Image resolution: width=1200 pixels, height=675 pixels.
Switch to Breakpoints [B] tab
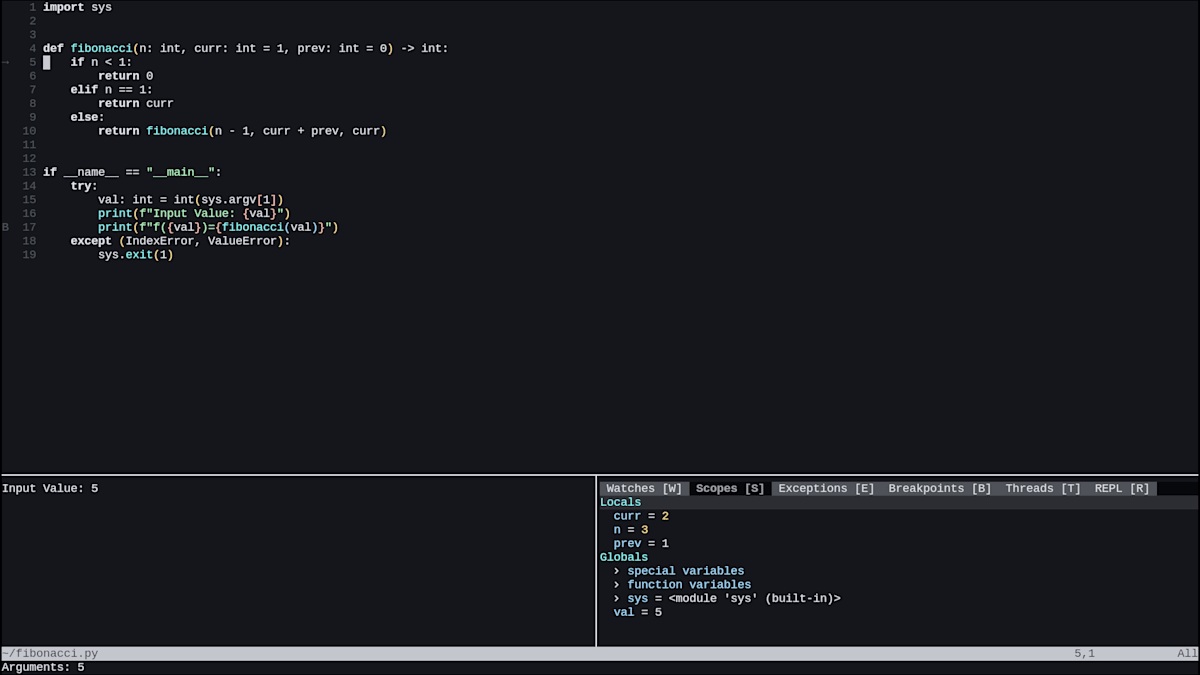[940, 489]
